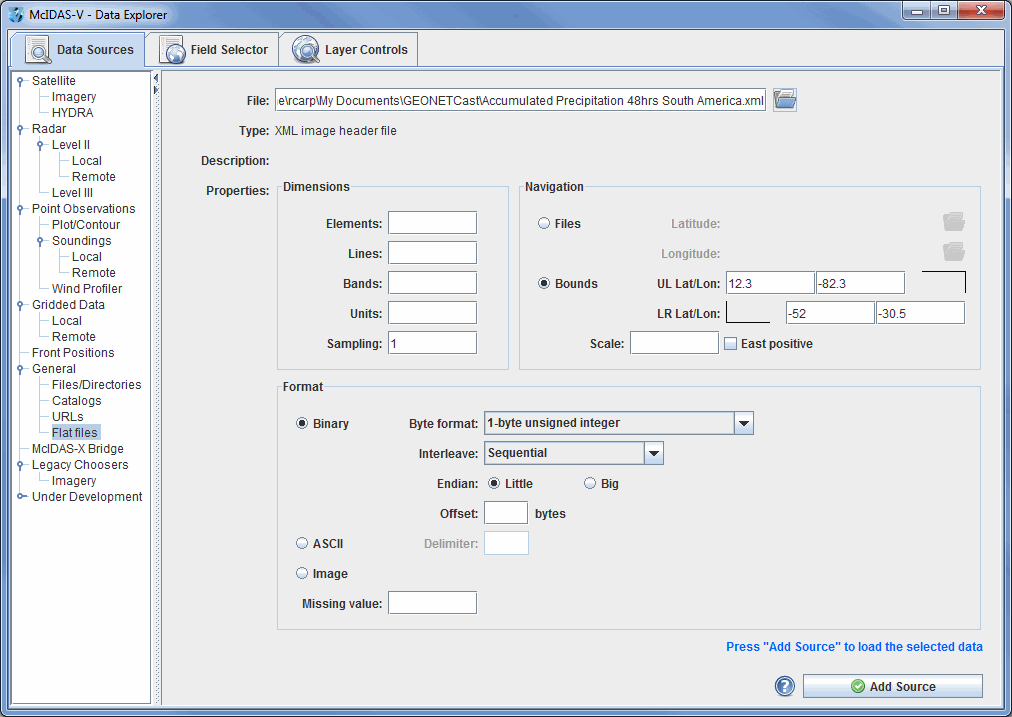Select URLs under General

click(67, 416)
